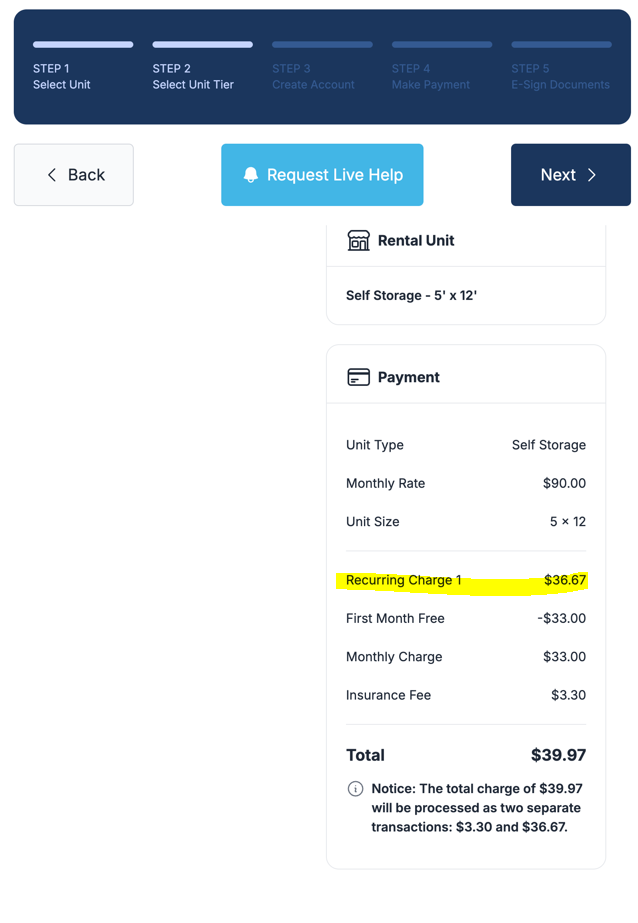Click the bell icon in Request Live Help

pos(253,174)
